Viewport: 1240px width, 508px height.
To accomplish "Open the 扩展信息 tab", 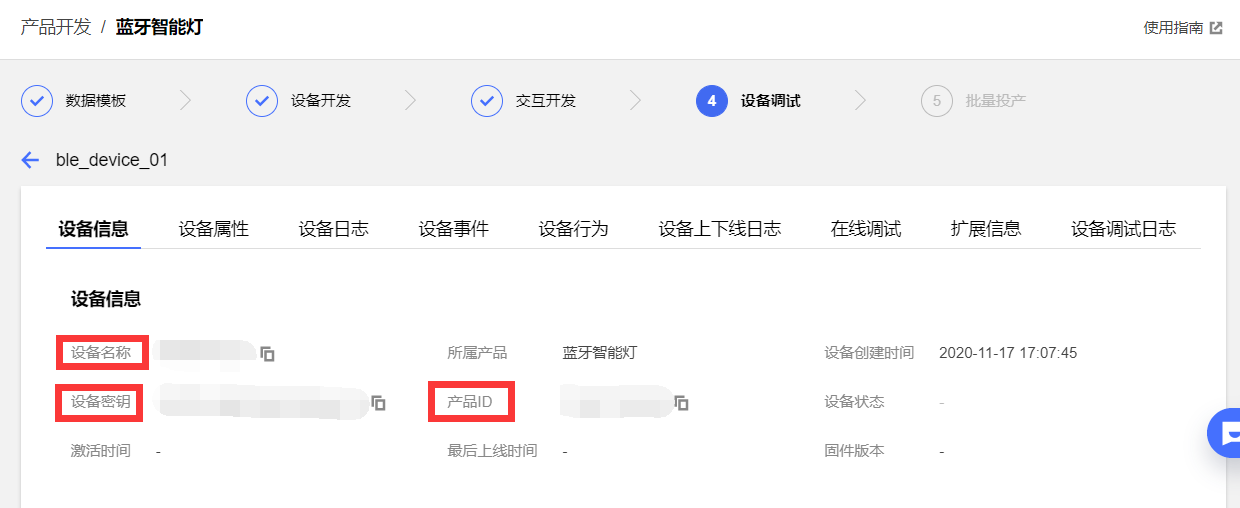I will (x=986, y=229).
